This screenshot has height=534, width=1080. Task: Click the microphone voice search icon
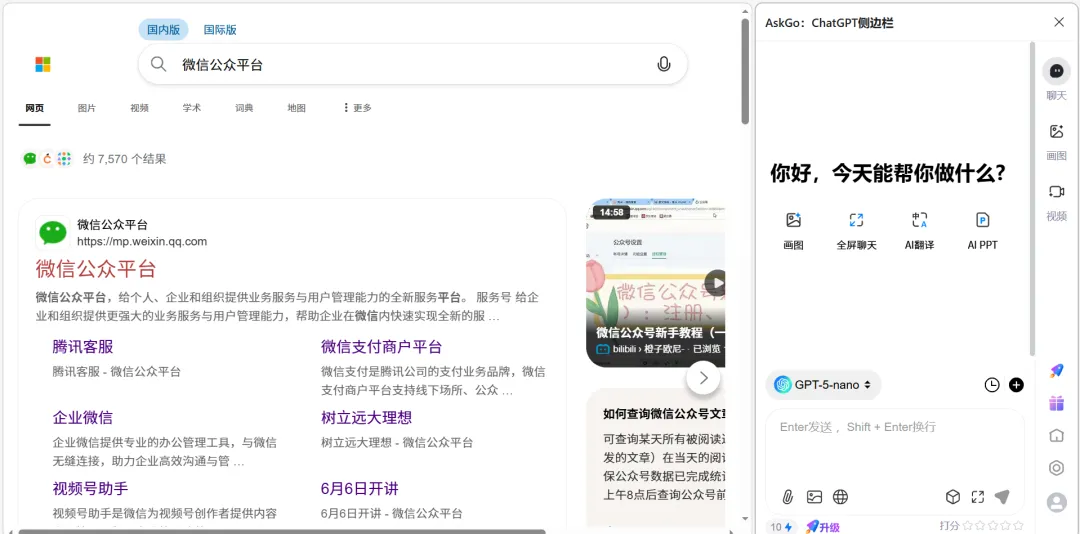coord(663,65)
